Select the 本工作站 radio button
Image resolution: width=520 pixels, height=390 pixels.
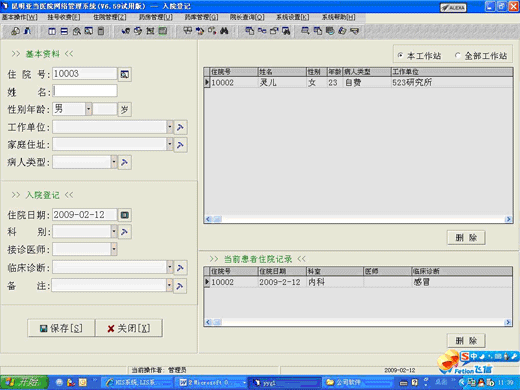pos(400,55)
